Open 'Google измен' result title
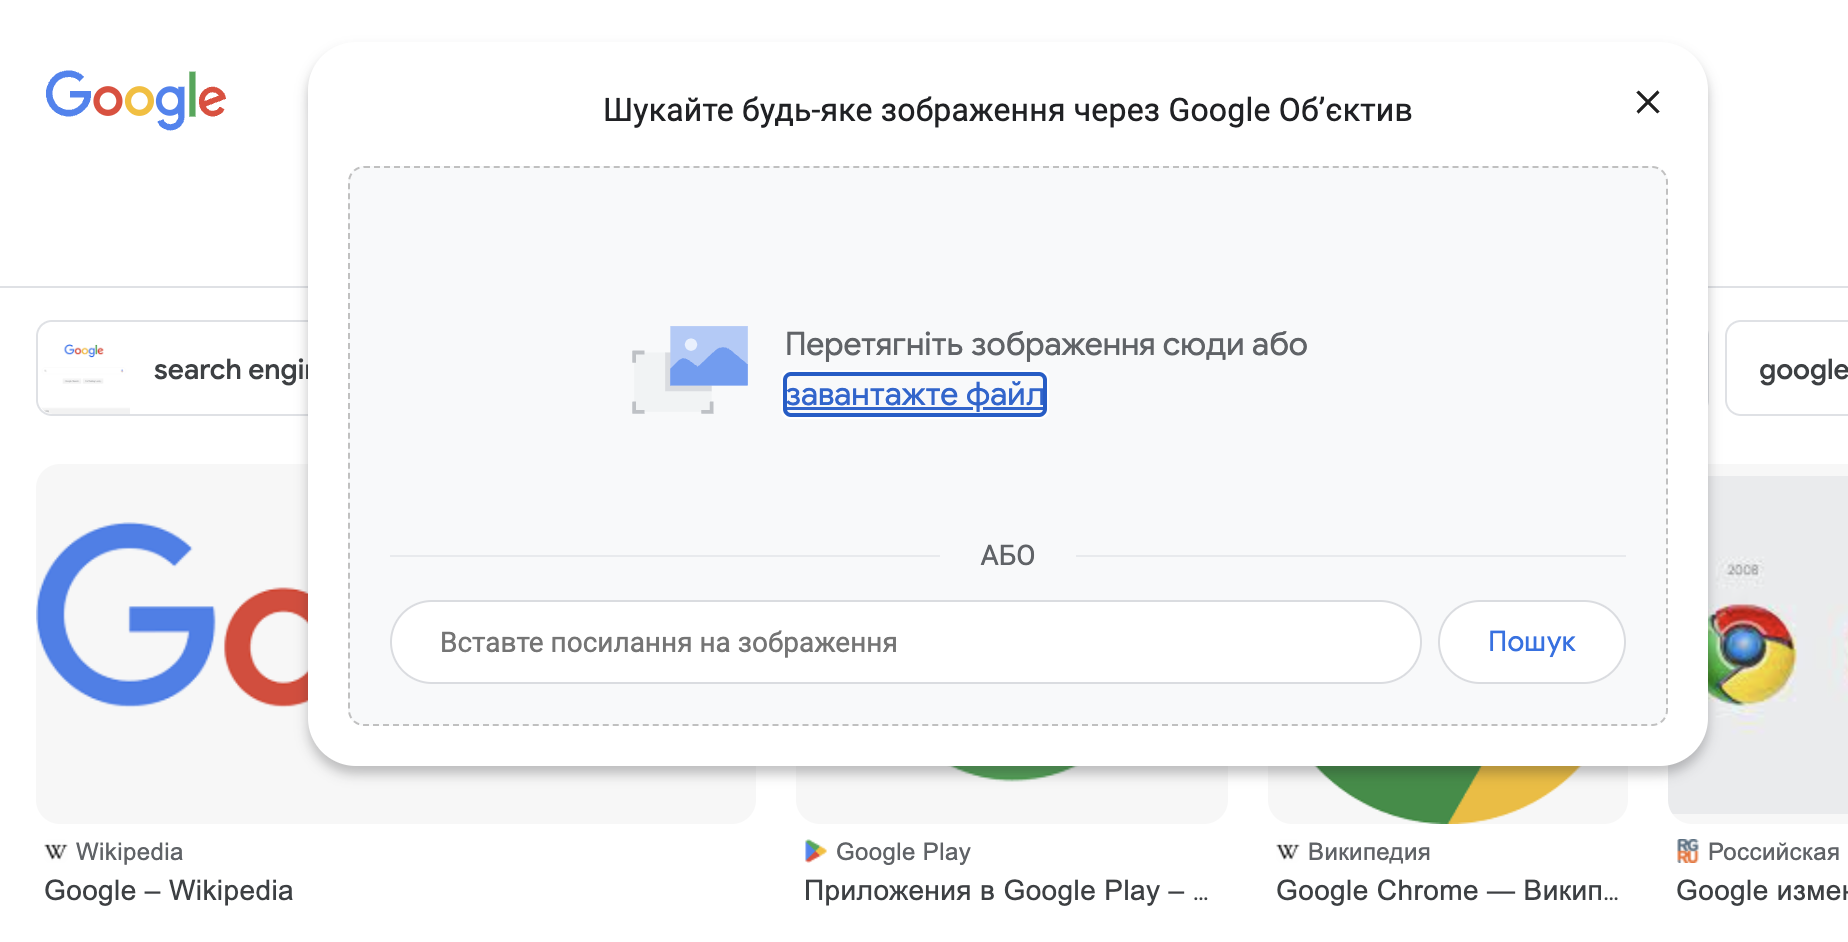1848x942 pixels. coord(1761,891)
